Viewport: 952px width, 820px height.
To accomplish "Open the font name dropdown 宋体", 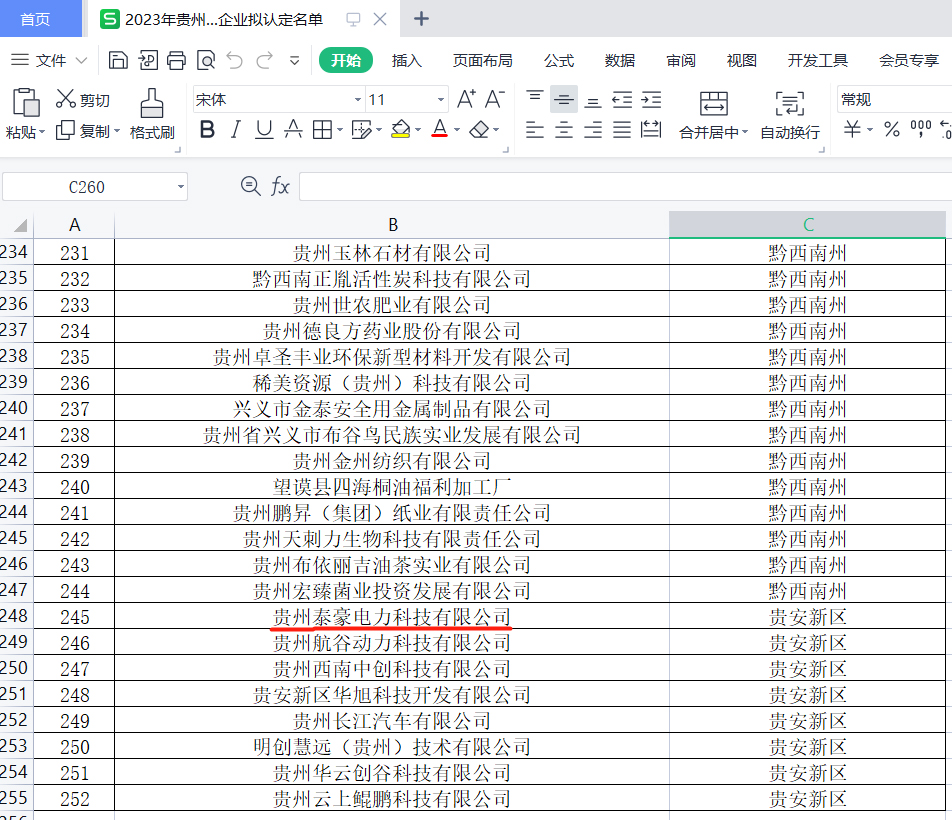I will [x=358, y=100].
